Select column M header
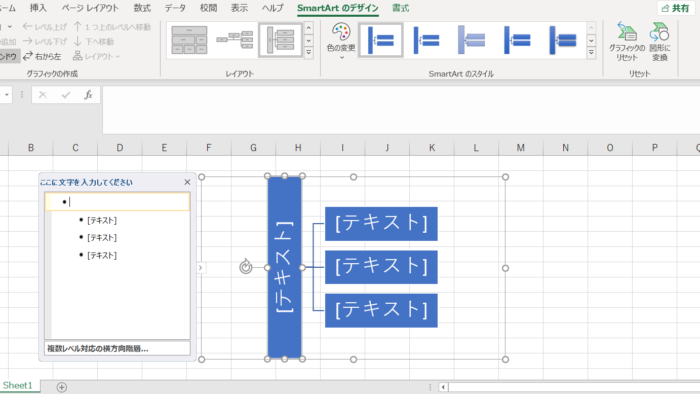Viewport: 700px width, 394px height. coord(521,148)
